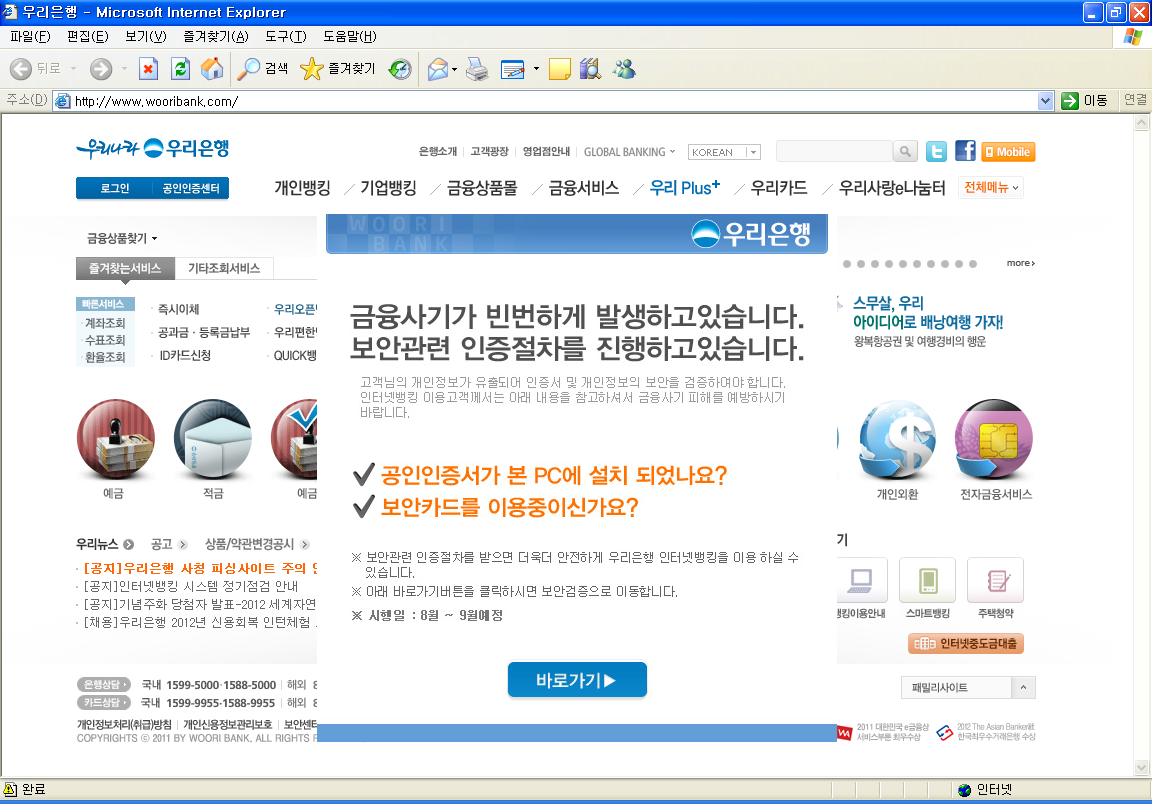Click inside the site search input field
1152x811 pixels.
pyautogui.click(x=834, y=151)
